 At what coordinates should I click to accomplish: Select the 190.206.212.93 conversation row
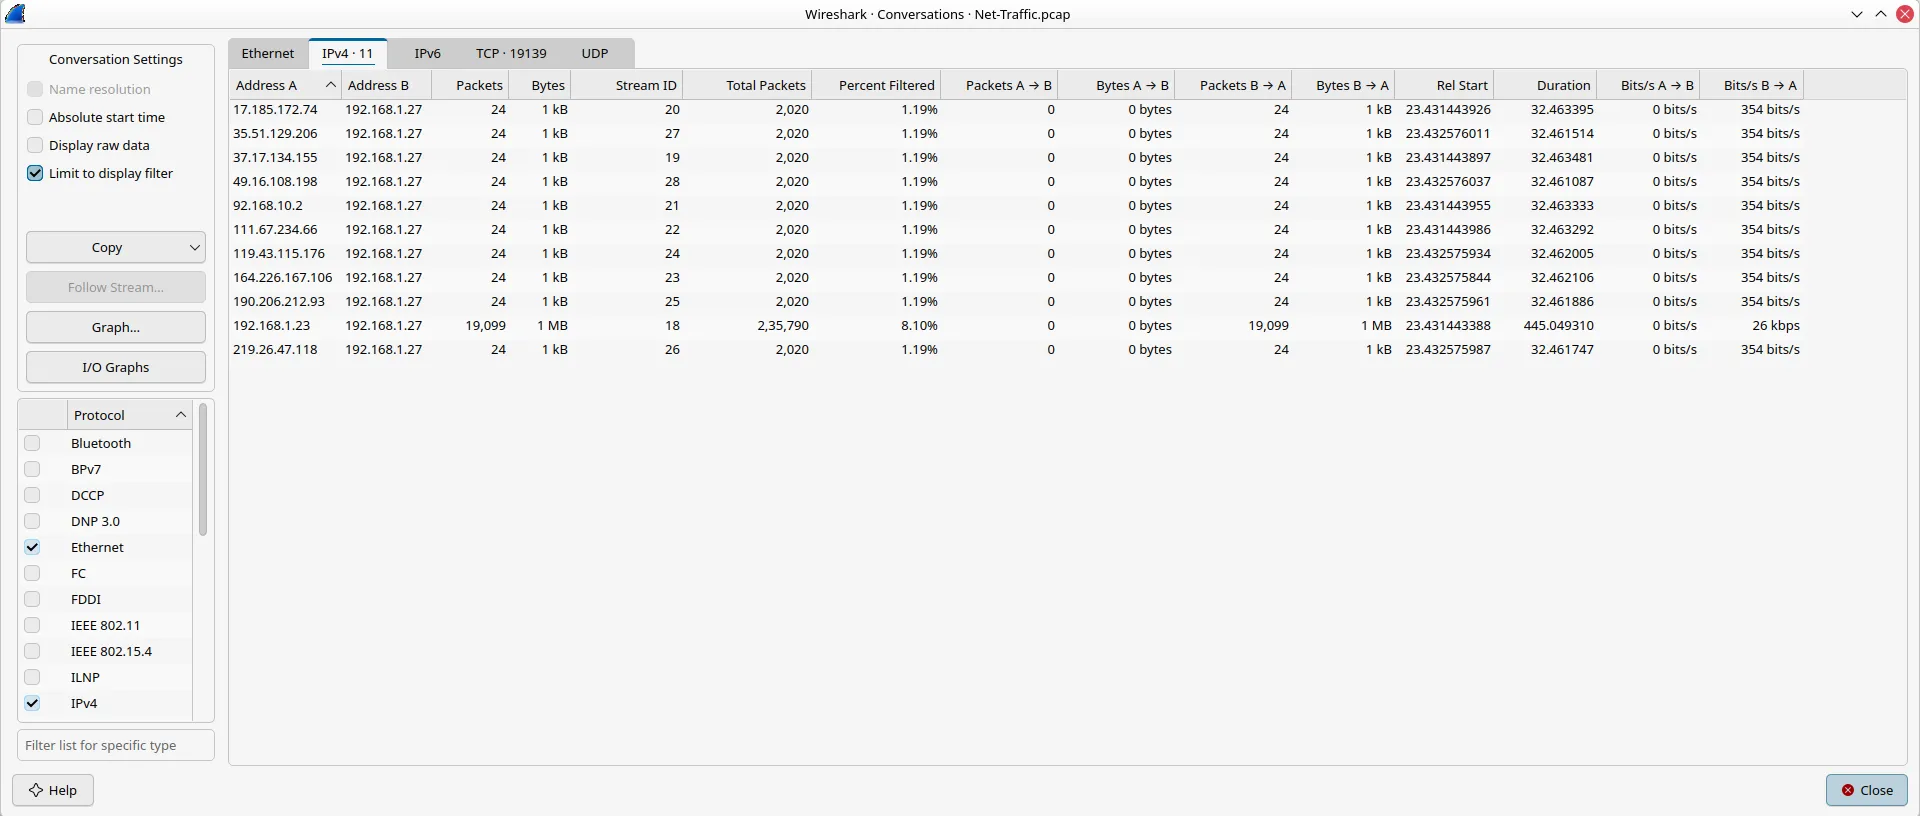1016,301
